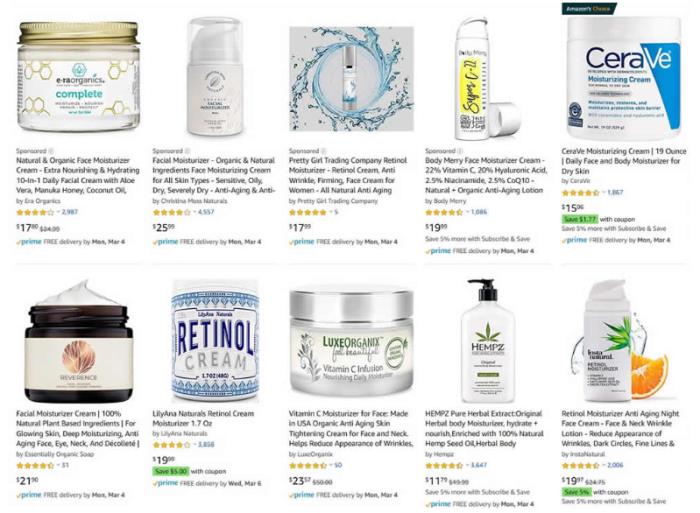Click the sponsored info icon on Era Organics
This screenshot has height=513, width=700.
point(51,151)
